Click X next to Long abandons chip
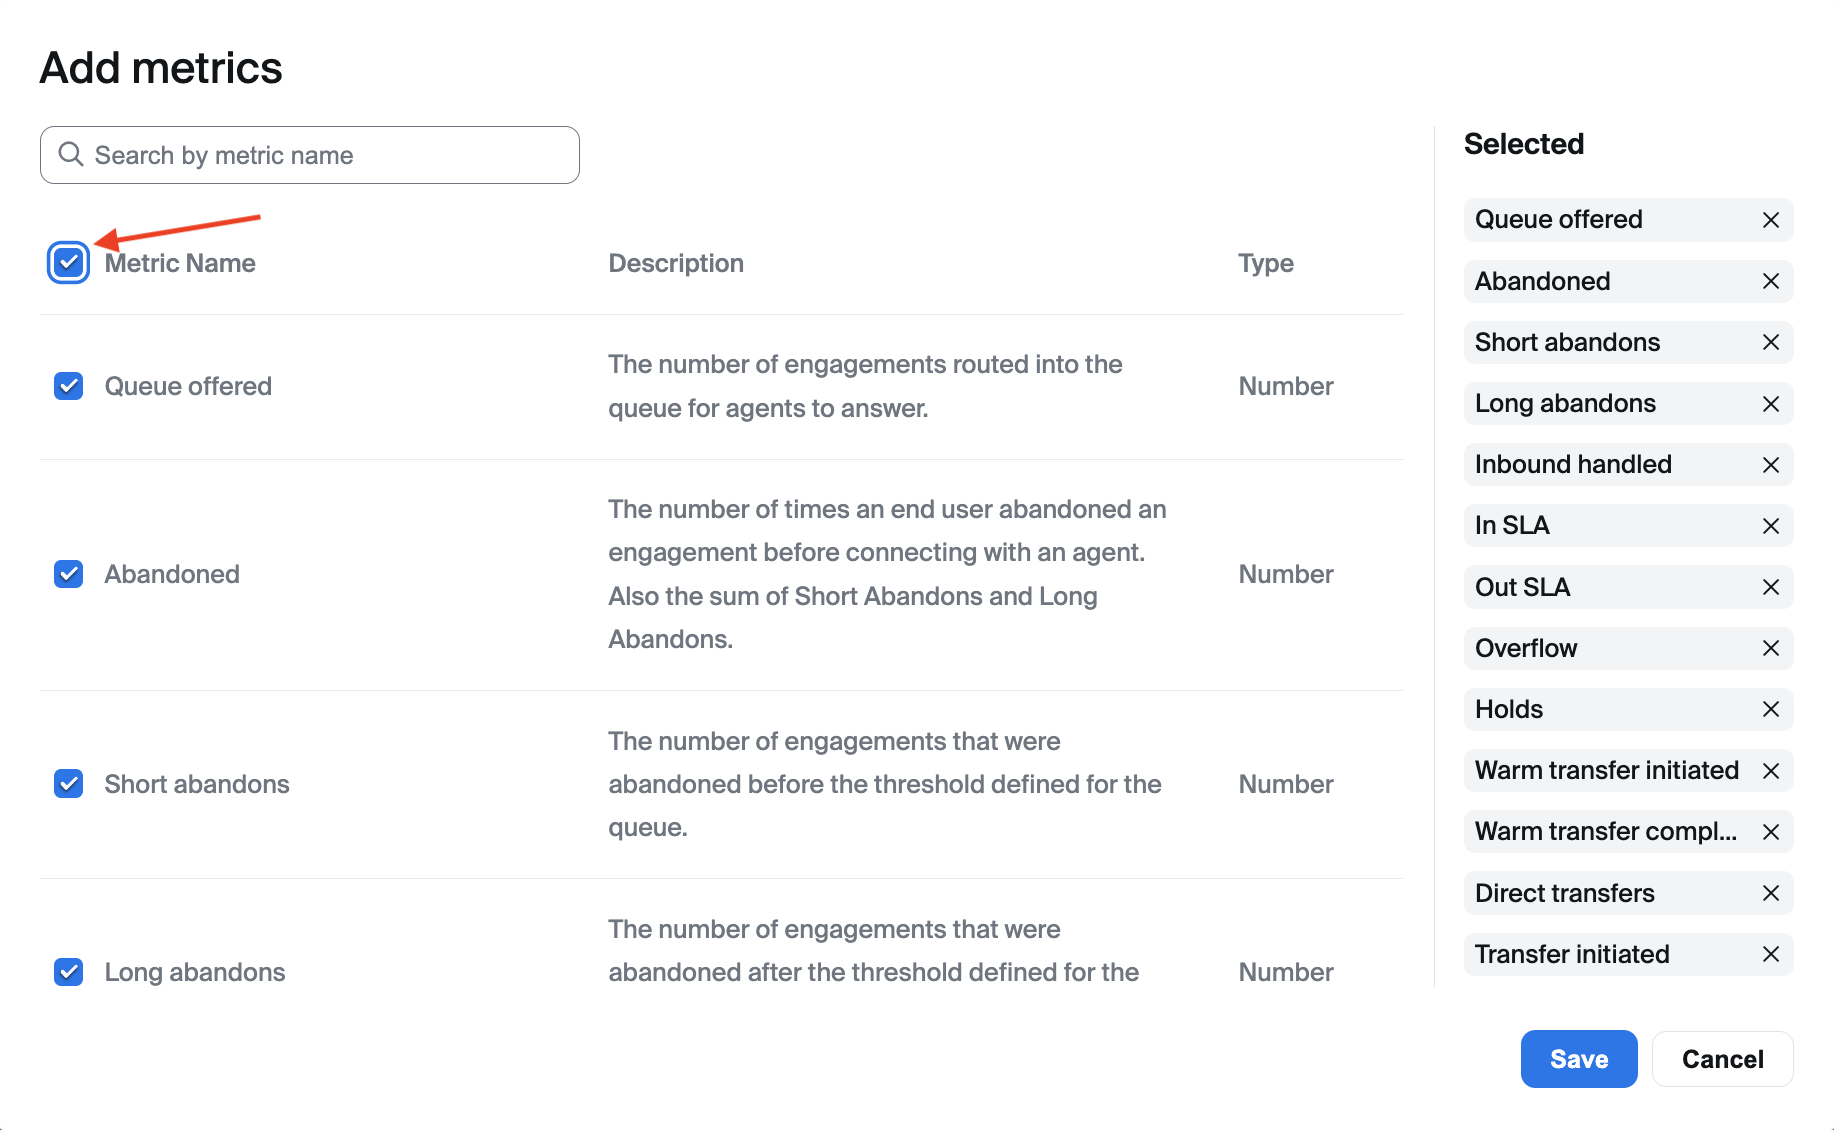 (1770, 404)
